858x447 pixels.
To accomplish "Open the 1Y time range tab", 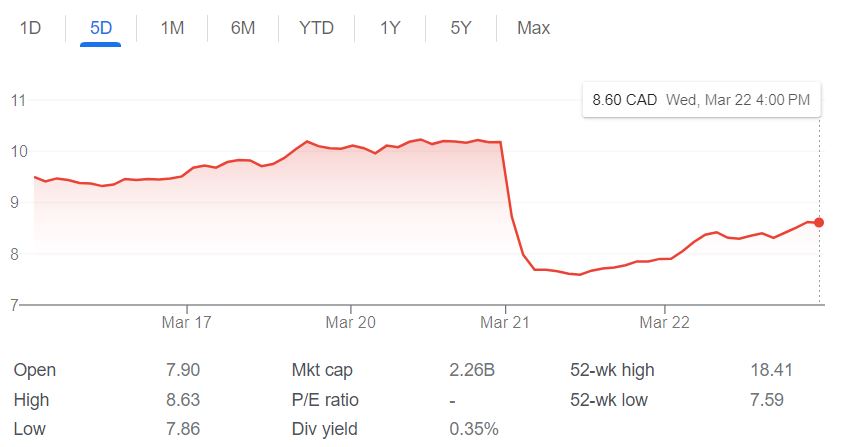I will coord(390,28).
